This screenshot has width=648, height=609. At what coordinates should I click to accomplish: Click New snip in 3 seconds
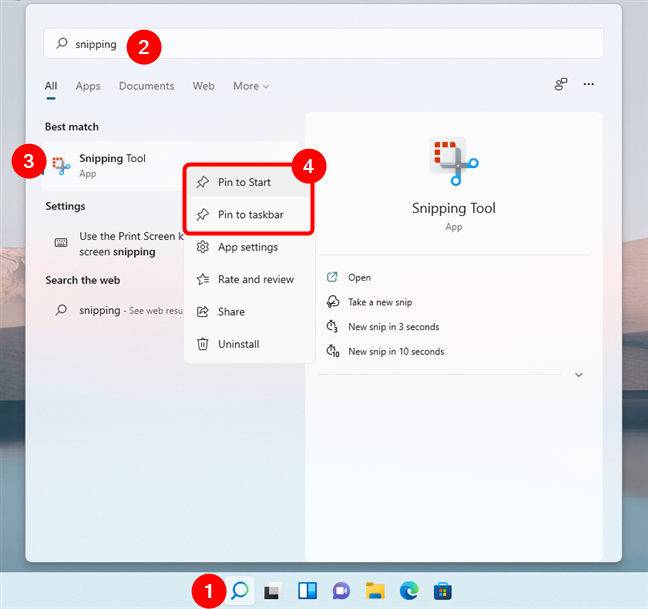pyautogui.click(x=393, y=327)
